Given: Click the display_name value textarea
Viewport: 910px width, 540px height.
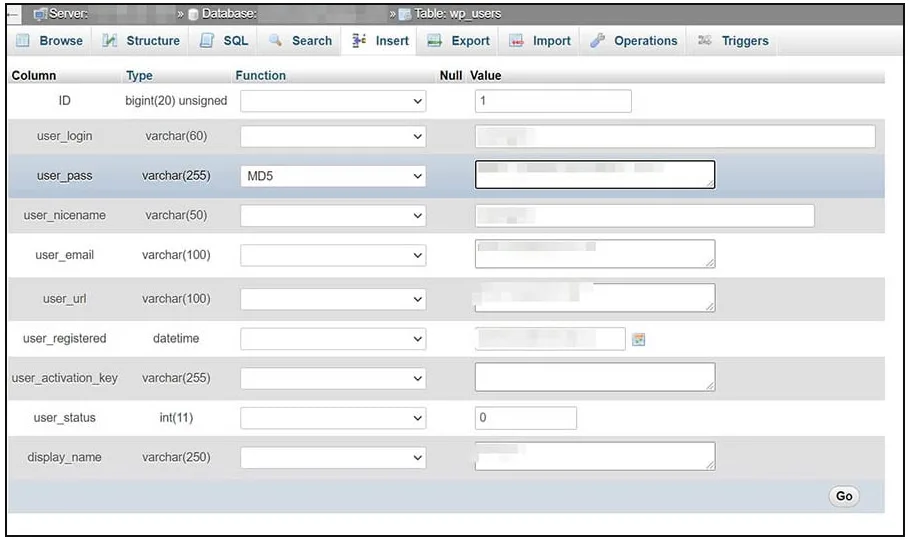Looking at the screenshot, I should pos(595,456).
